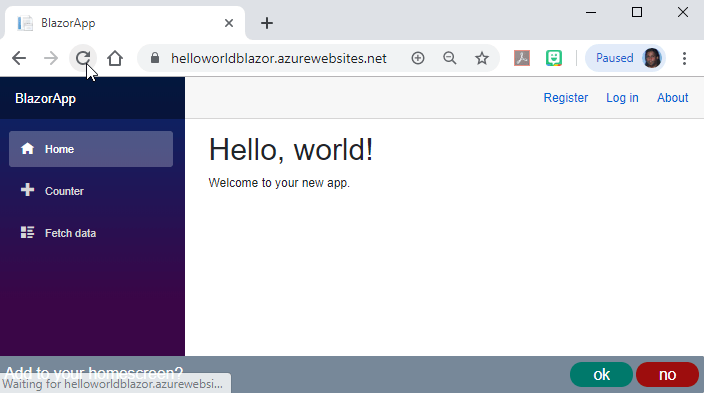
Task: Reload the current page
Action: [83, 58]
